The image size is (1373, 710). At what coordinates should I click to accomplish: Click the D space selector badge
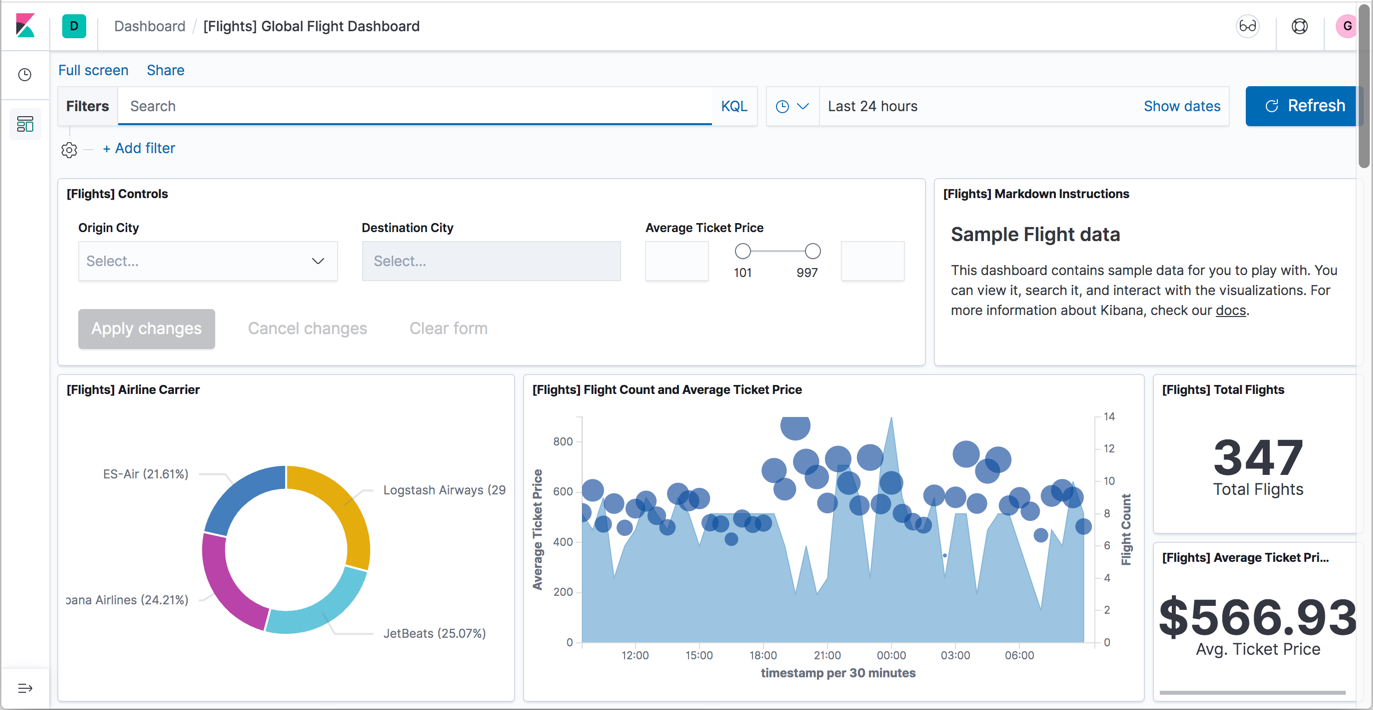tap(74, 26)
